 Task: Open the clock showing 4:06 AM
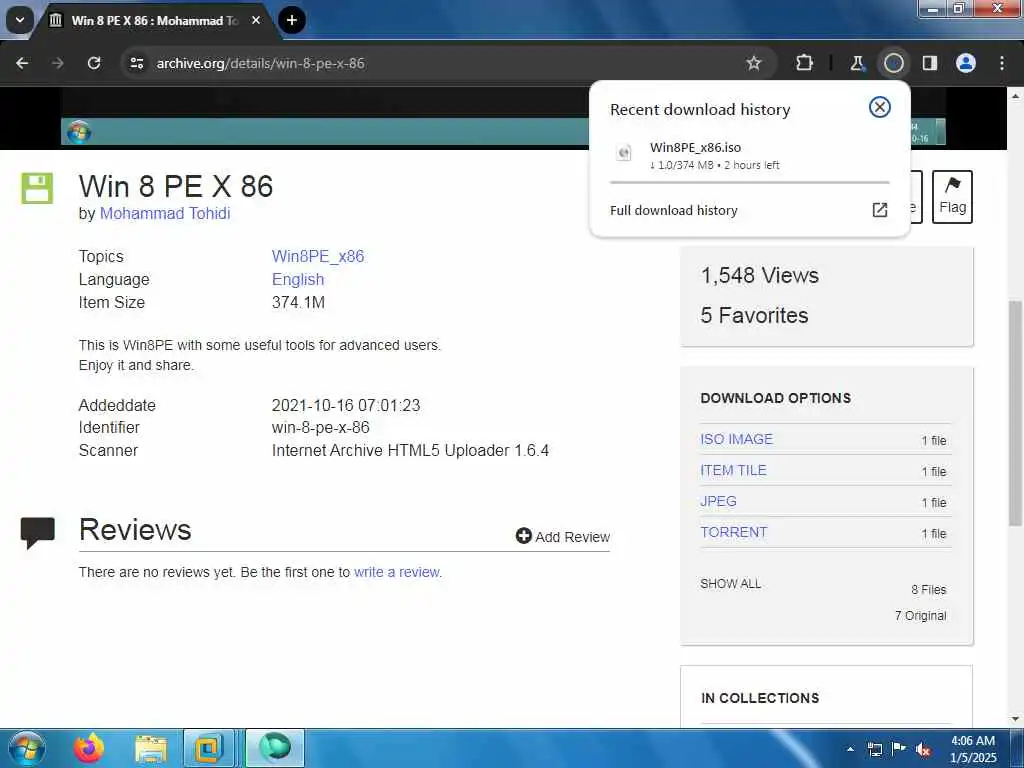click(x=973, y=749)
